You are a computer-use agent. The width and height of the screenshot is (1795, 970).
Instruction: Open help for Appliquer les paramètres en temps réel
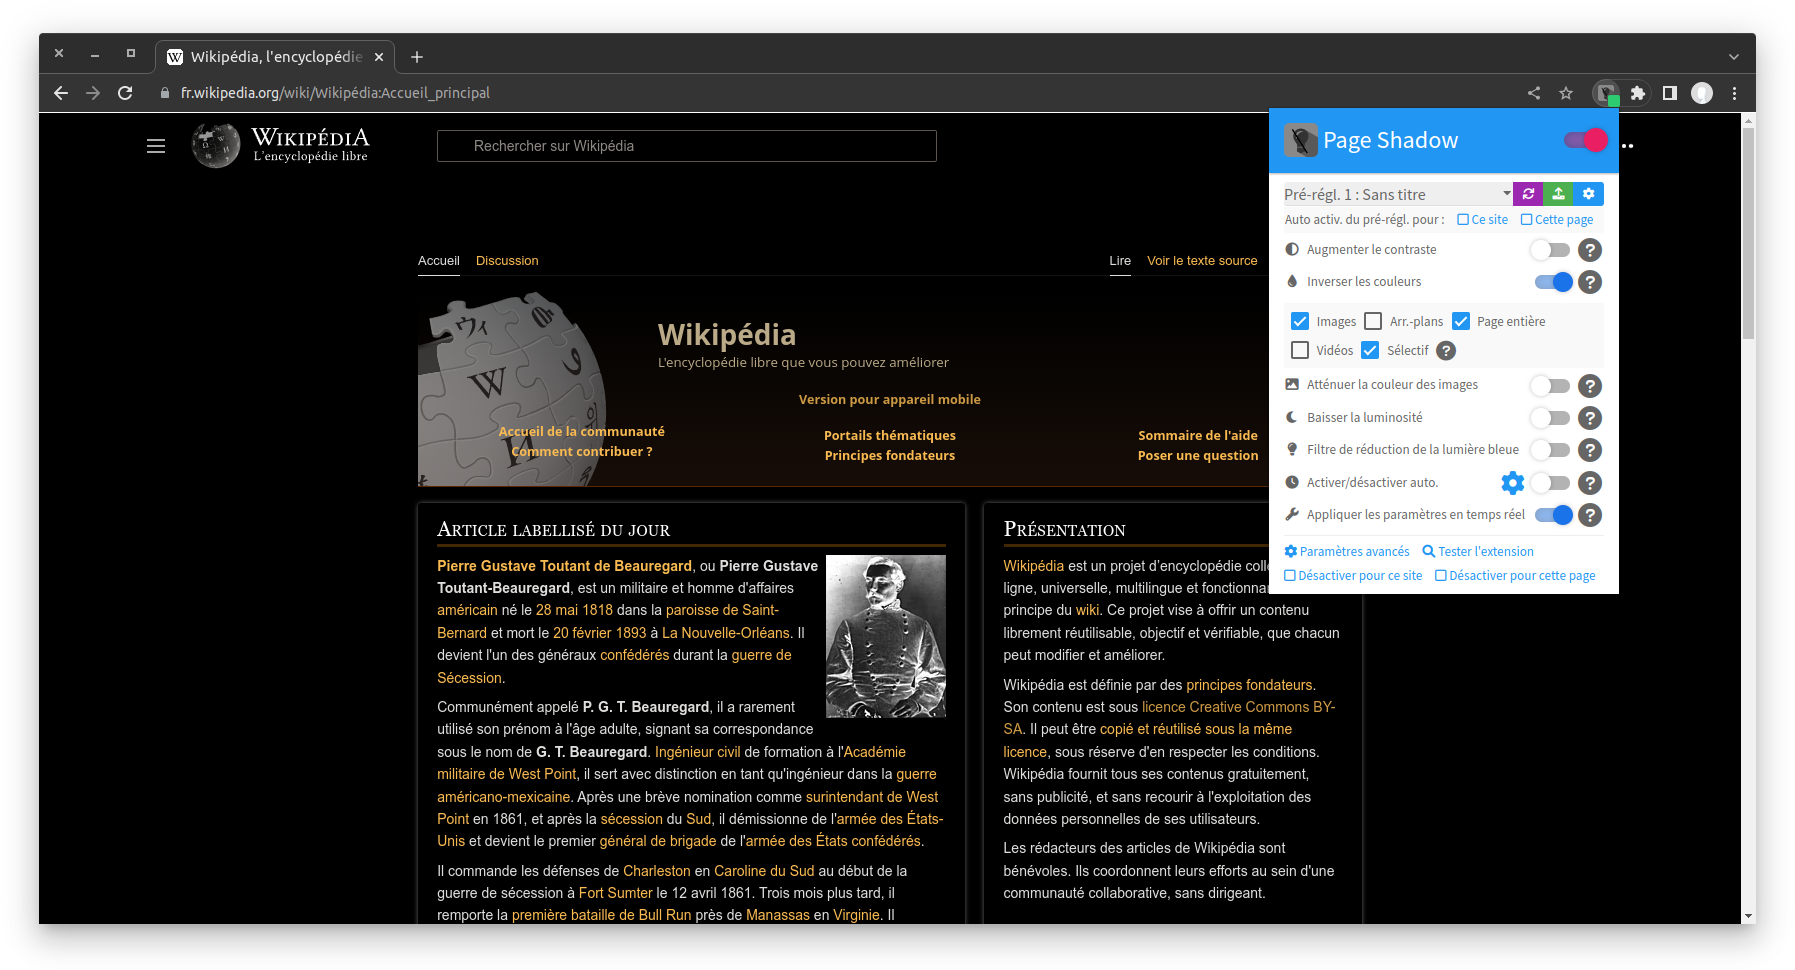tap(1590, 515)
